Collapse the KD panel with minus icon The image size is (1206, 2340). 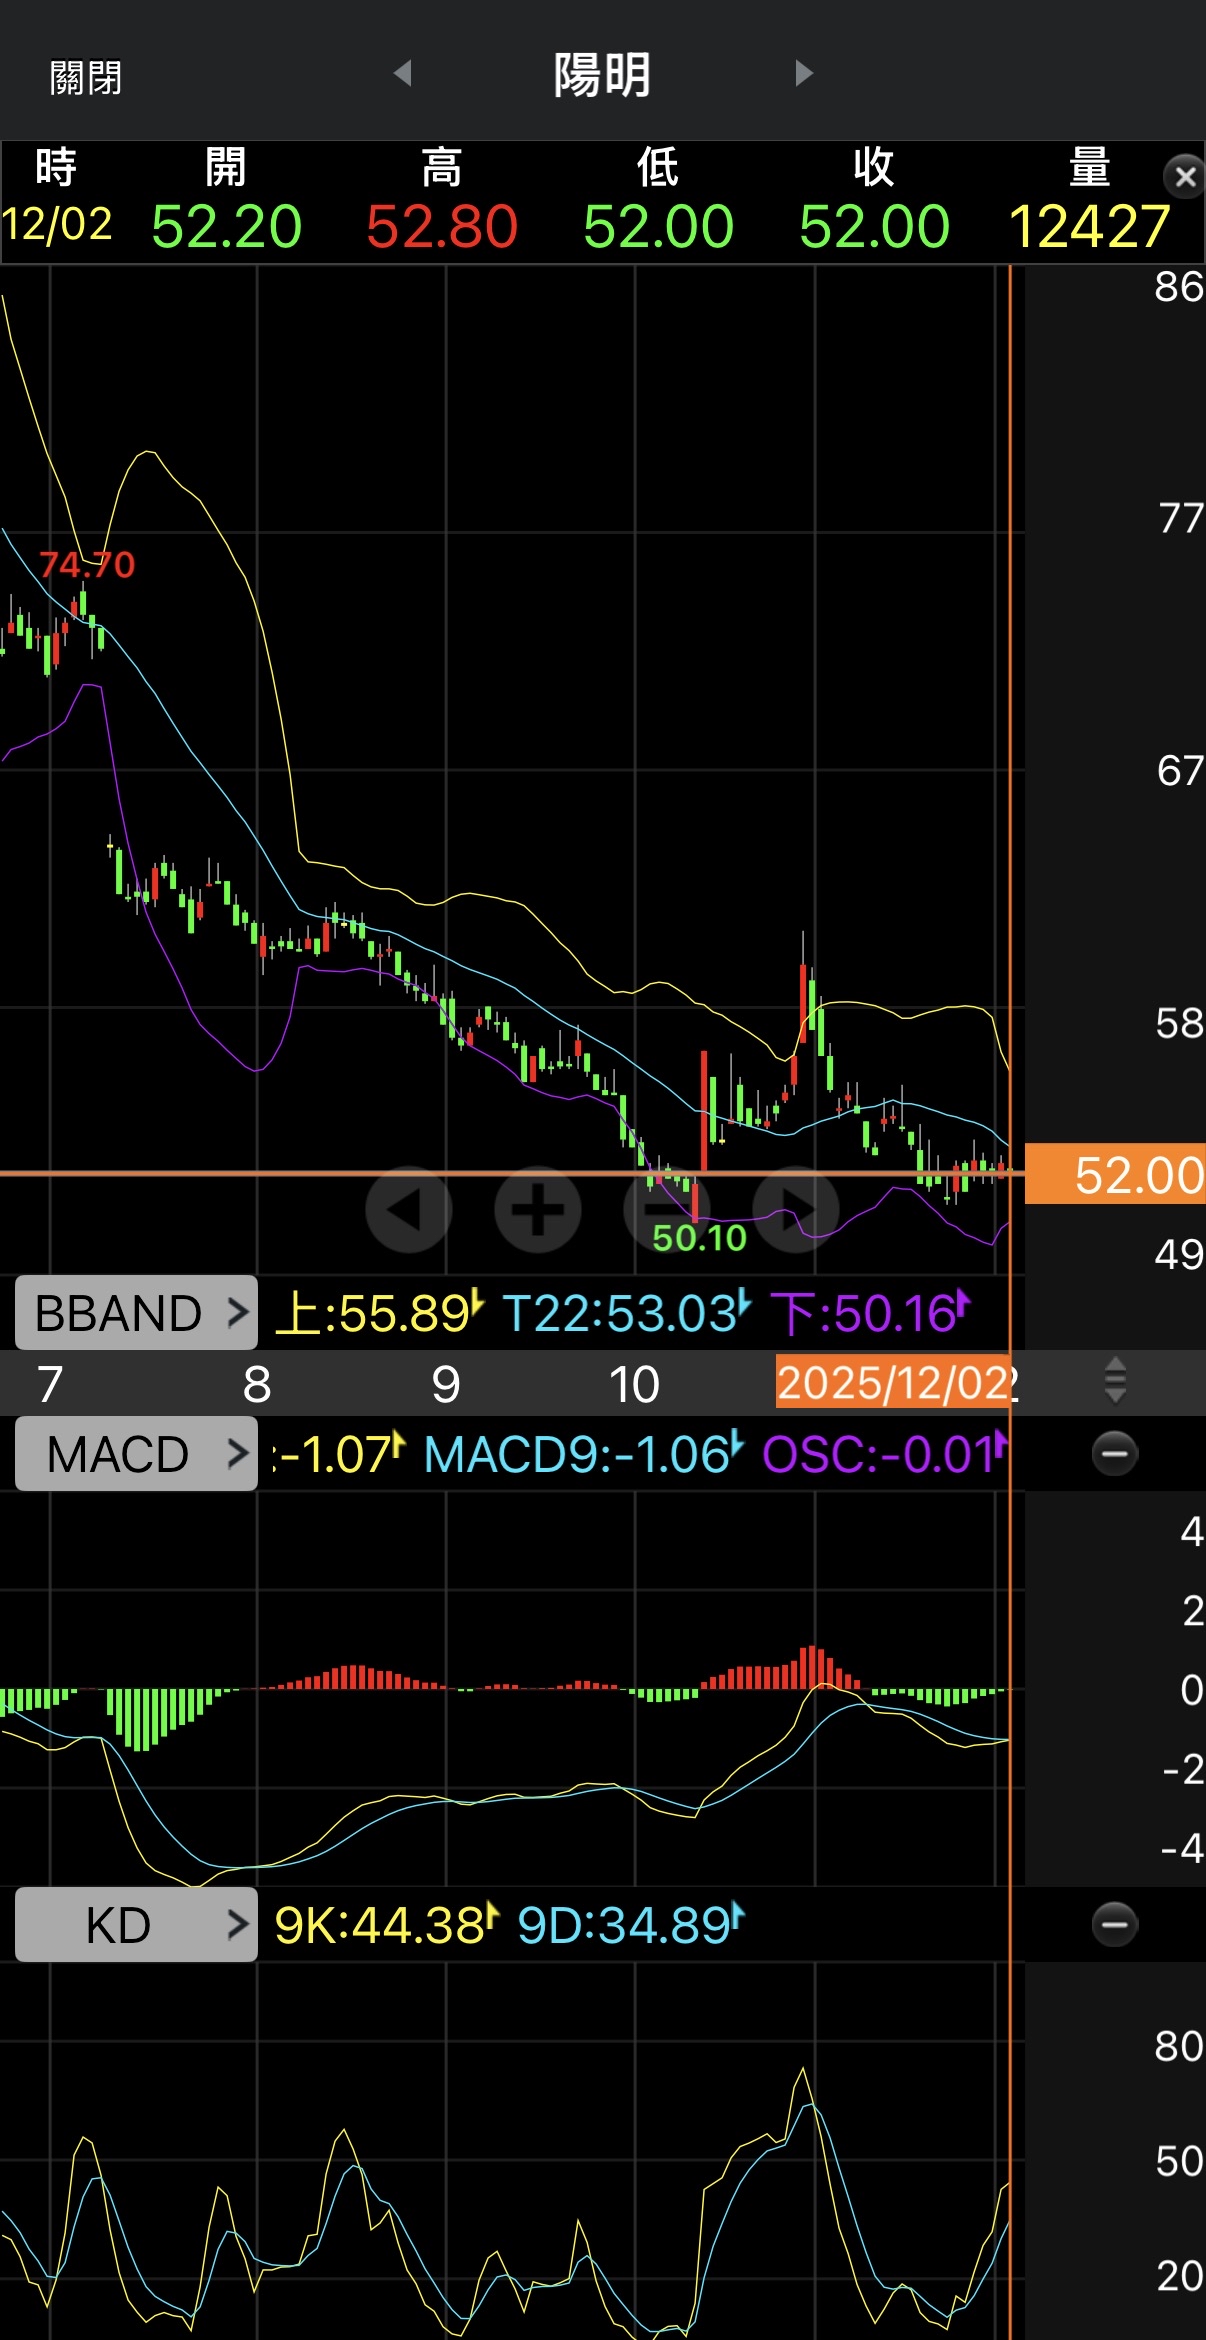point(1114,1924)
